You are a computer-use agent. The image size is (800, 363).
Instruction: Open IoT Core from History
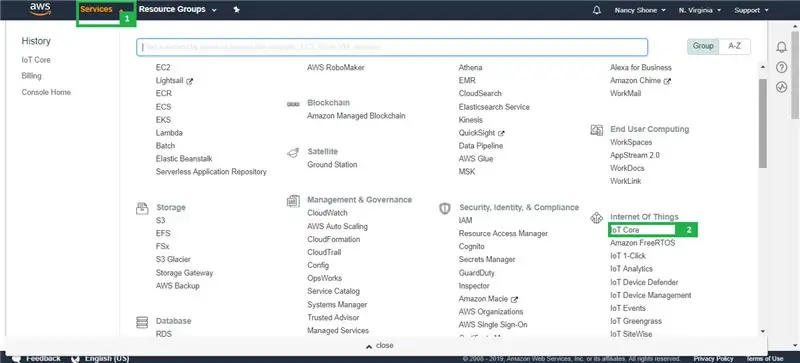[36, 60]
